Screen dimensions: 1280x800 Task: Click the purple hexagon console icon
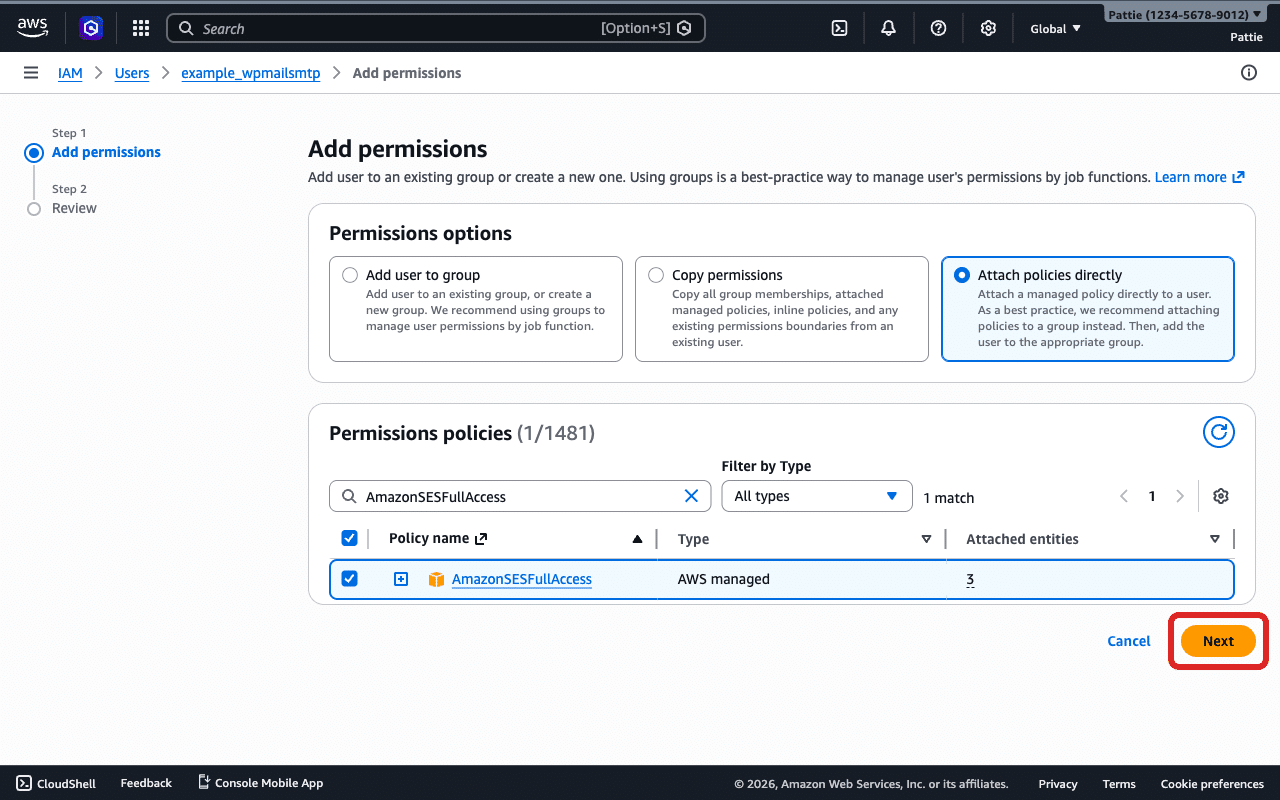click(x=91, y=28)
